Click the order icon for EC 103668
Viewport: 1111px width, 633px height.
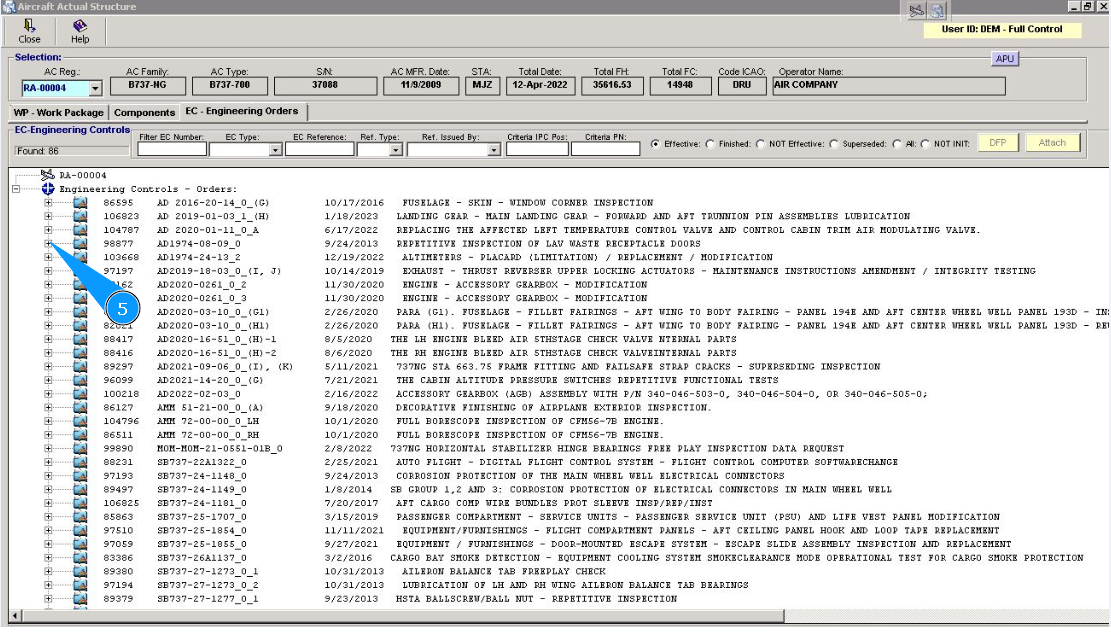[x=80, y=257]
